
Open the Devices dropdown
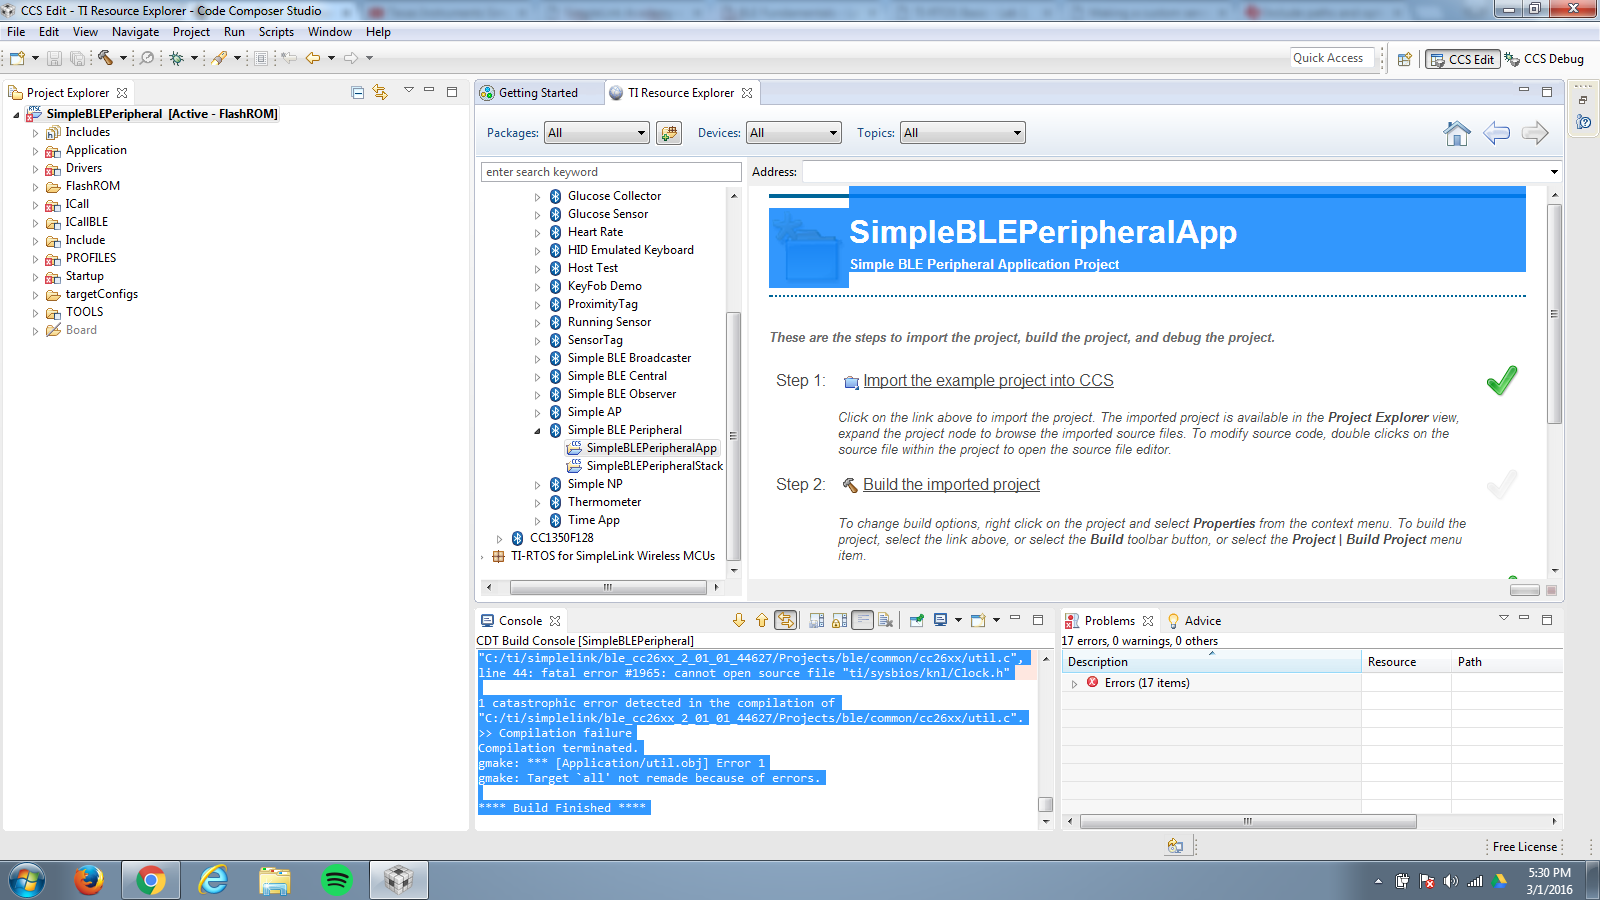coord(794,133)
